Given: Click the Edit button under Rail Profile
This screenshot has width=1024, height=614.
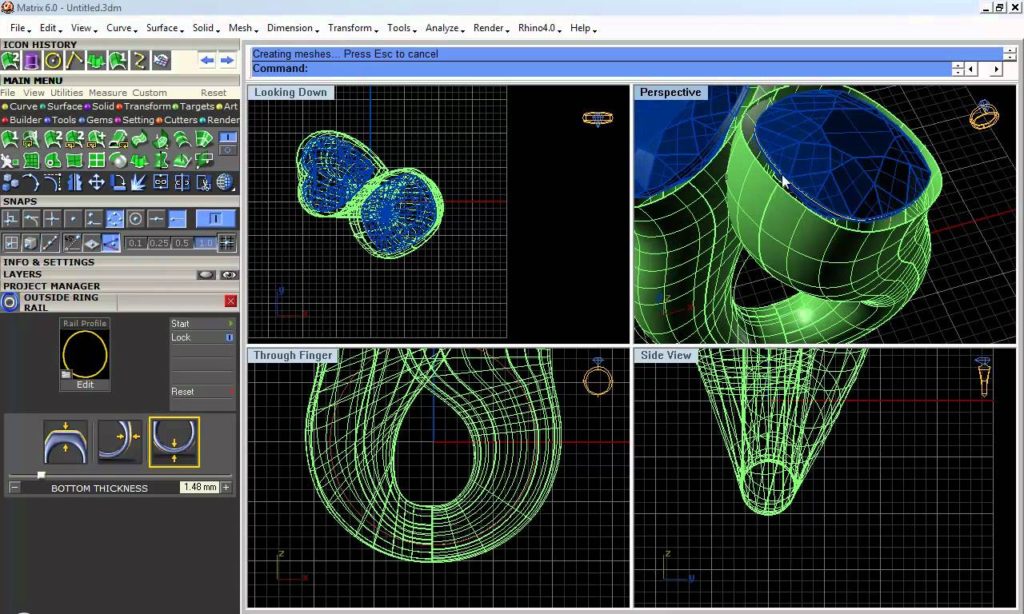Looking at the screenshot, I should tap(85, 384).
